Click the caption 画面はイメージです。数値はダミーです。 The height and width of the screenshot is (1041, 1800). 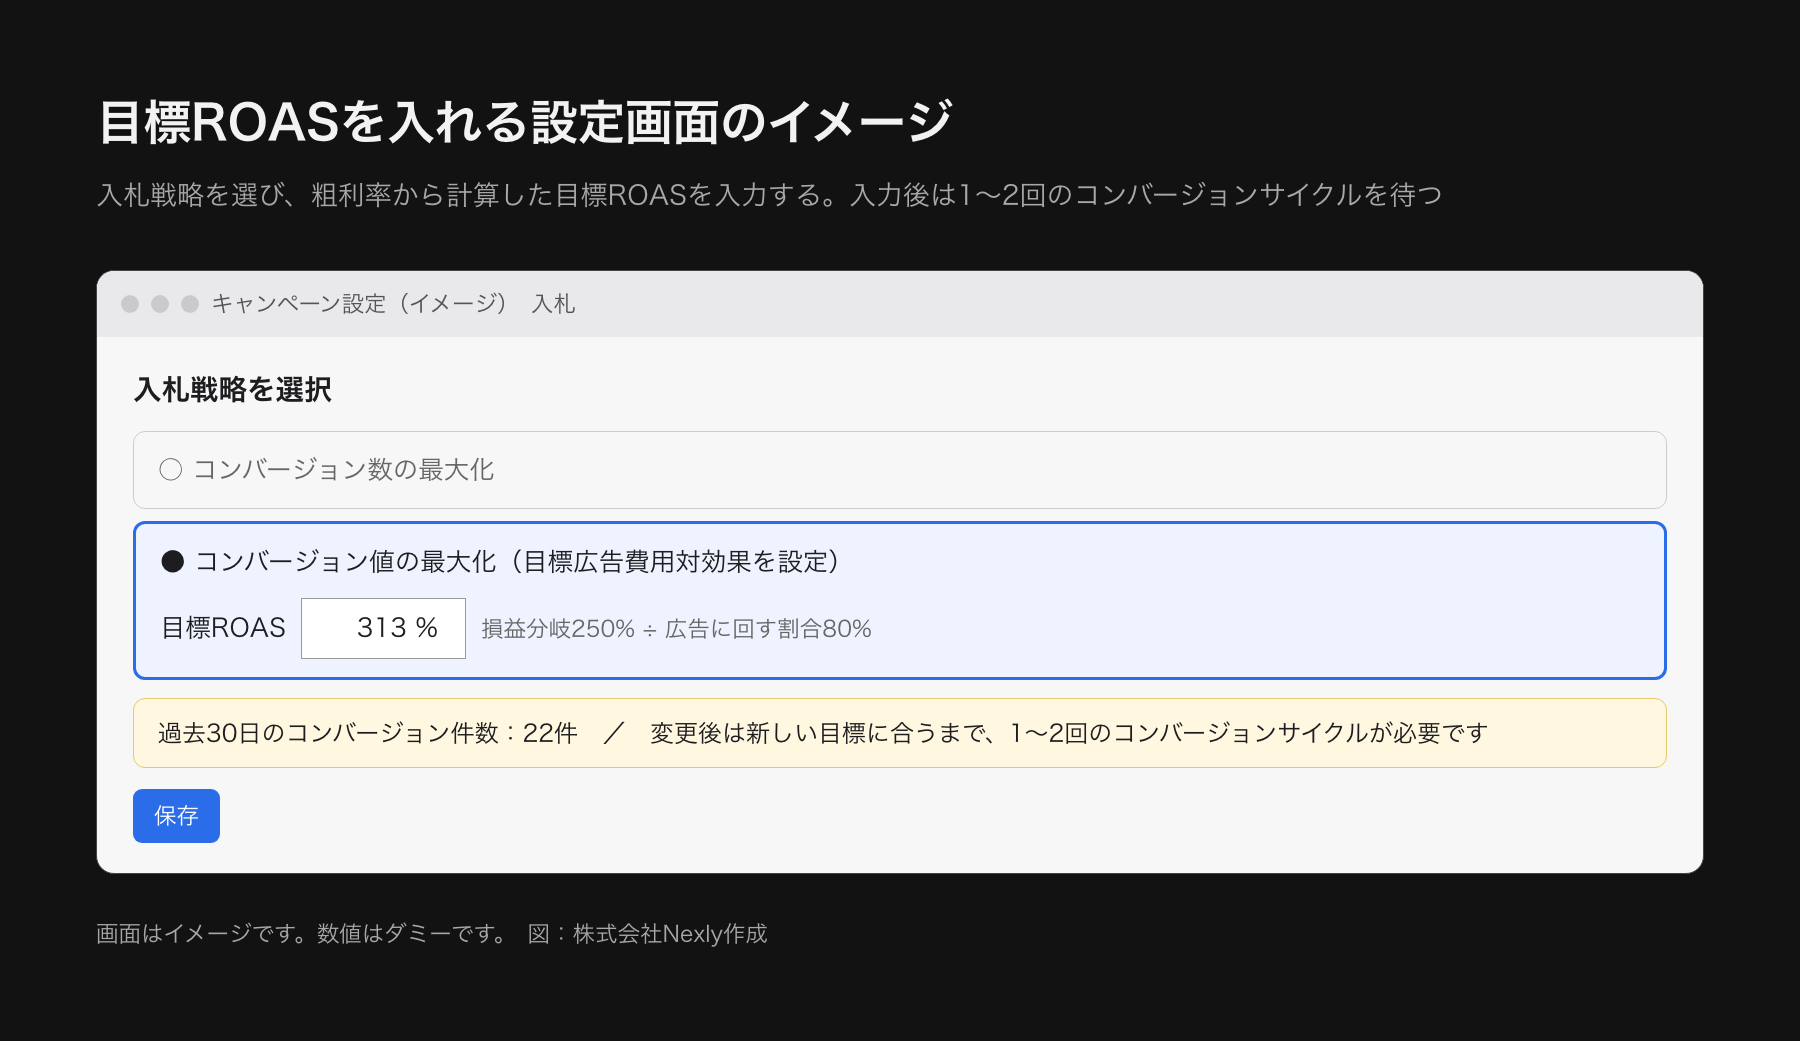(x=302, y=933)
